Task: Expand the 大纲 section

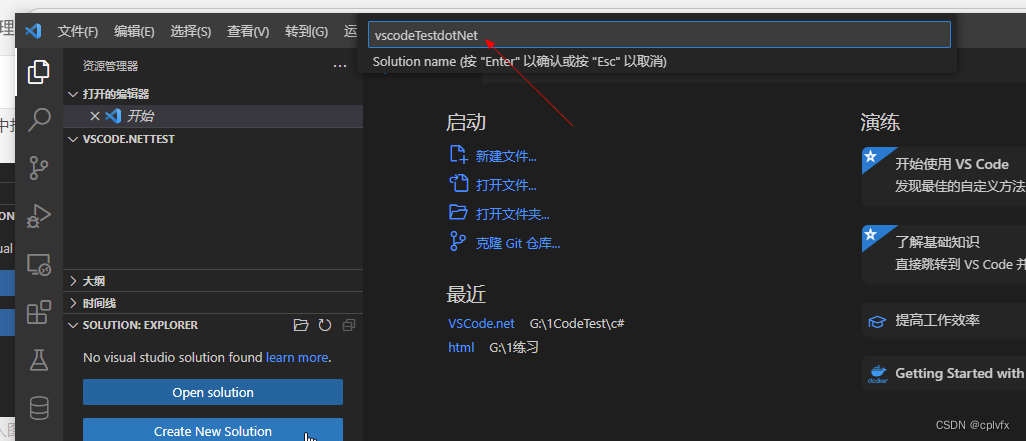Action: (73, 281)
